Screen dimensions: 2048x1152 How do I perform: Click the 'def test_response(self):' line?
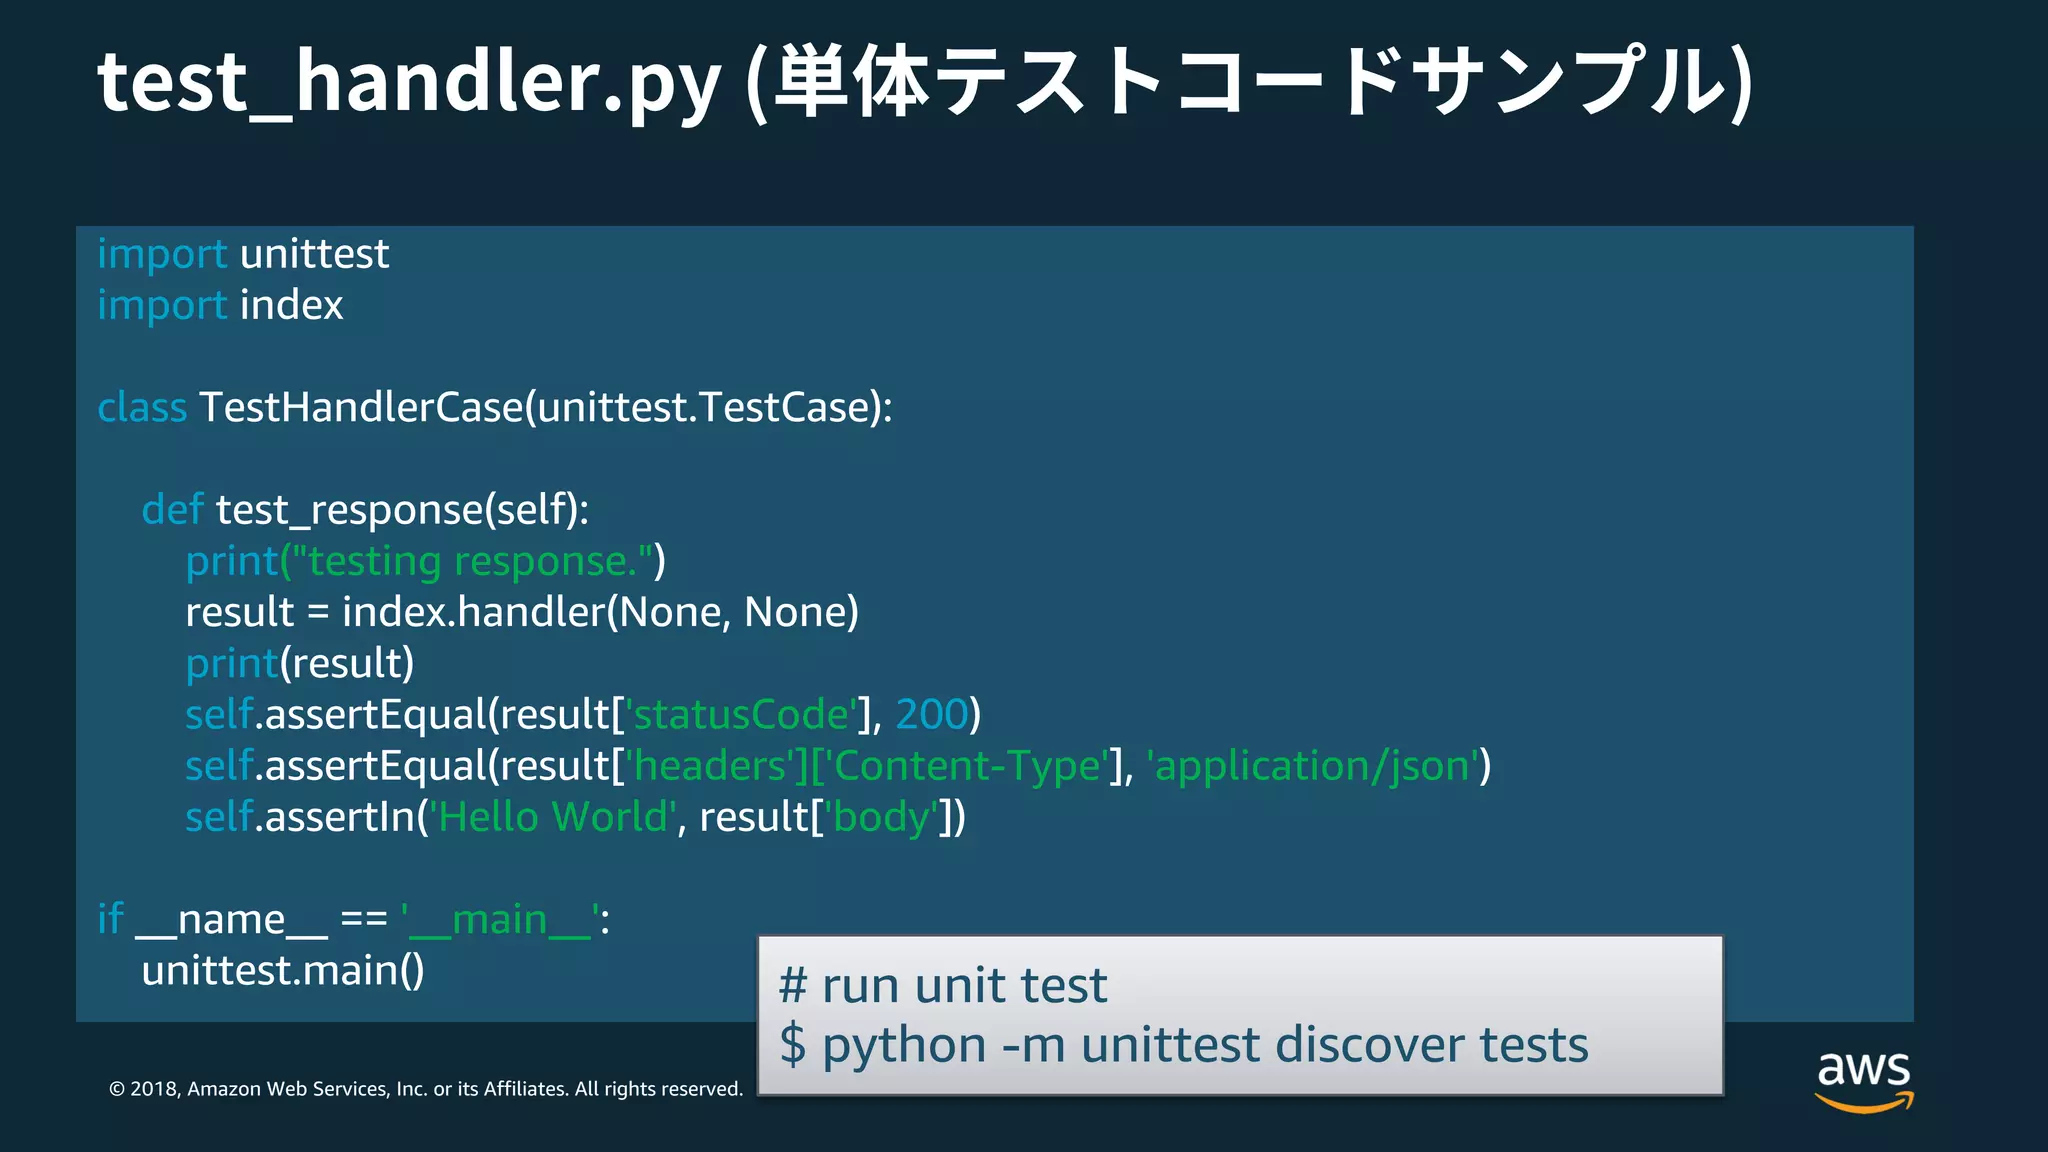coord(365,510)
